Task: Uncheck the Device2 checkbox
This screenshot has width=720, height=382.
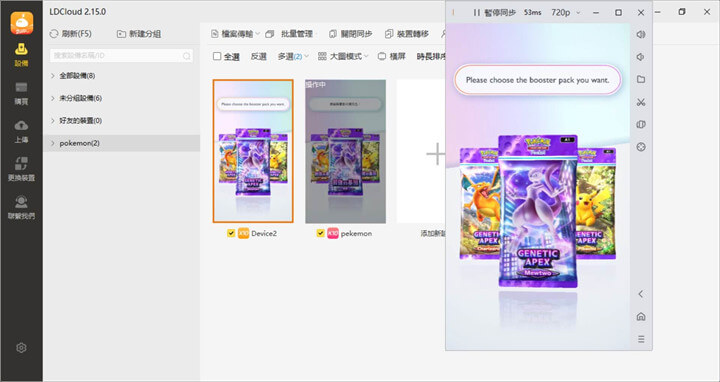Action: pos(231,233)
